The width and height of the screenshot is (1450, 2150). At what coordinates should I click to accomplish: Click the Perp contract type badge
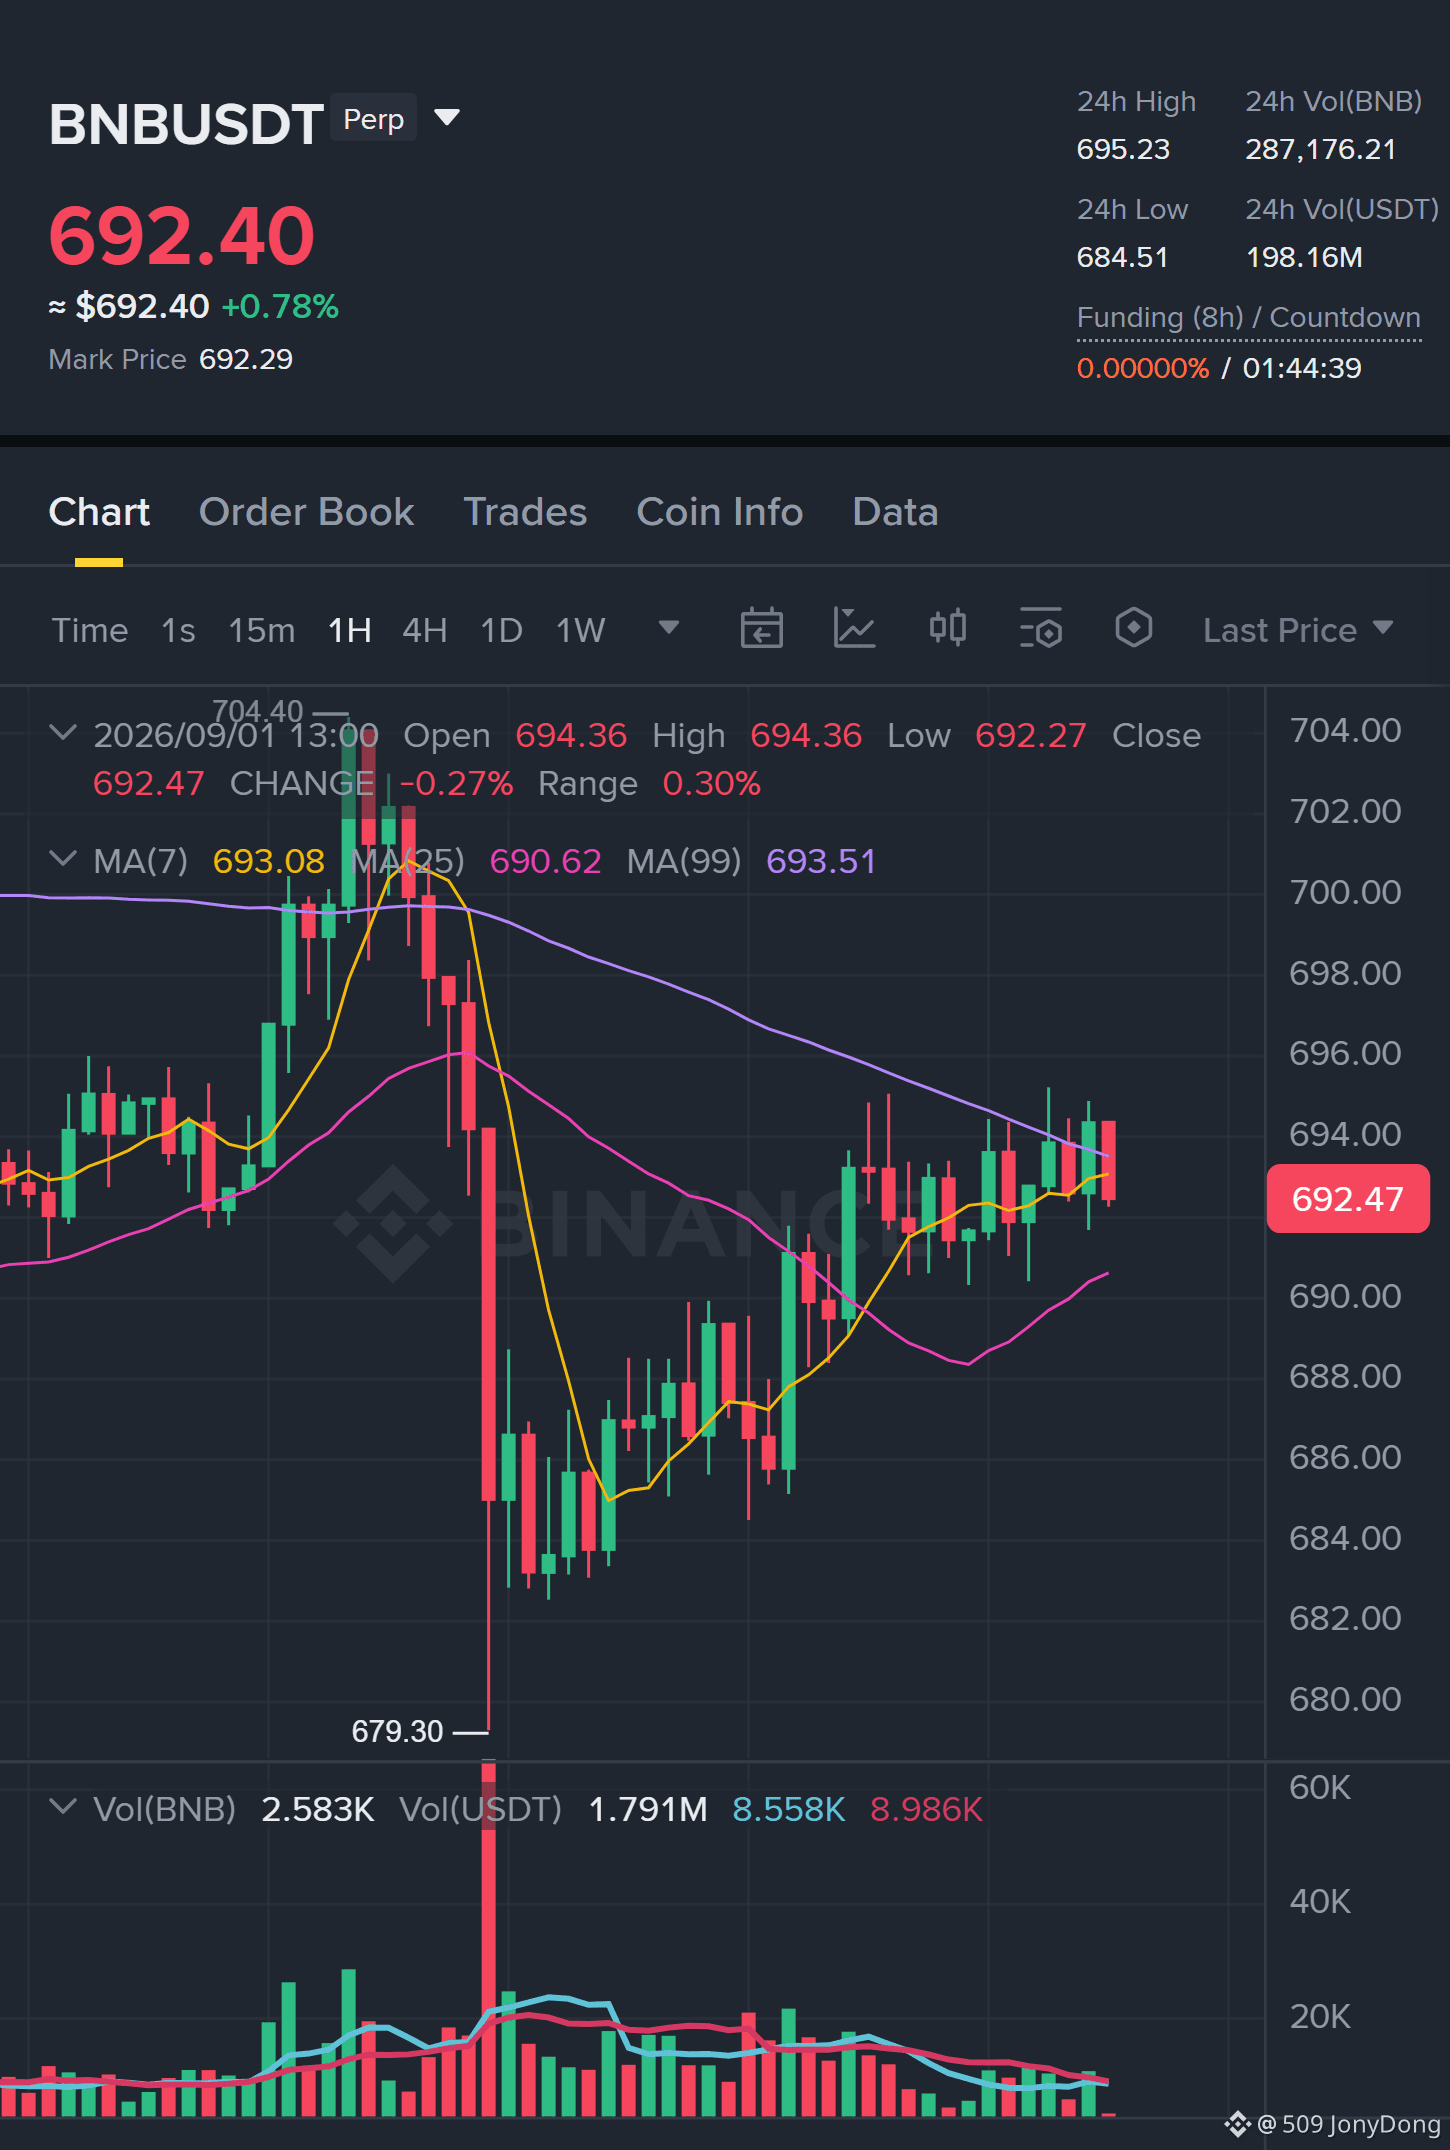pos(373,119)
